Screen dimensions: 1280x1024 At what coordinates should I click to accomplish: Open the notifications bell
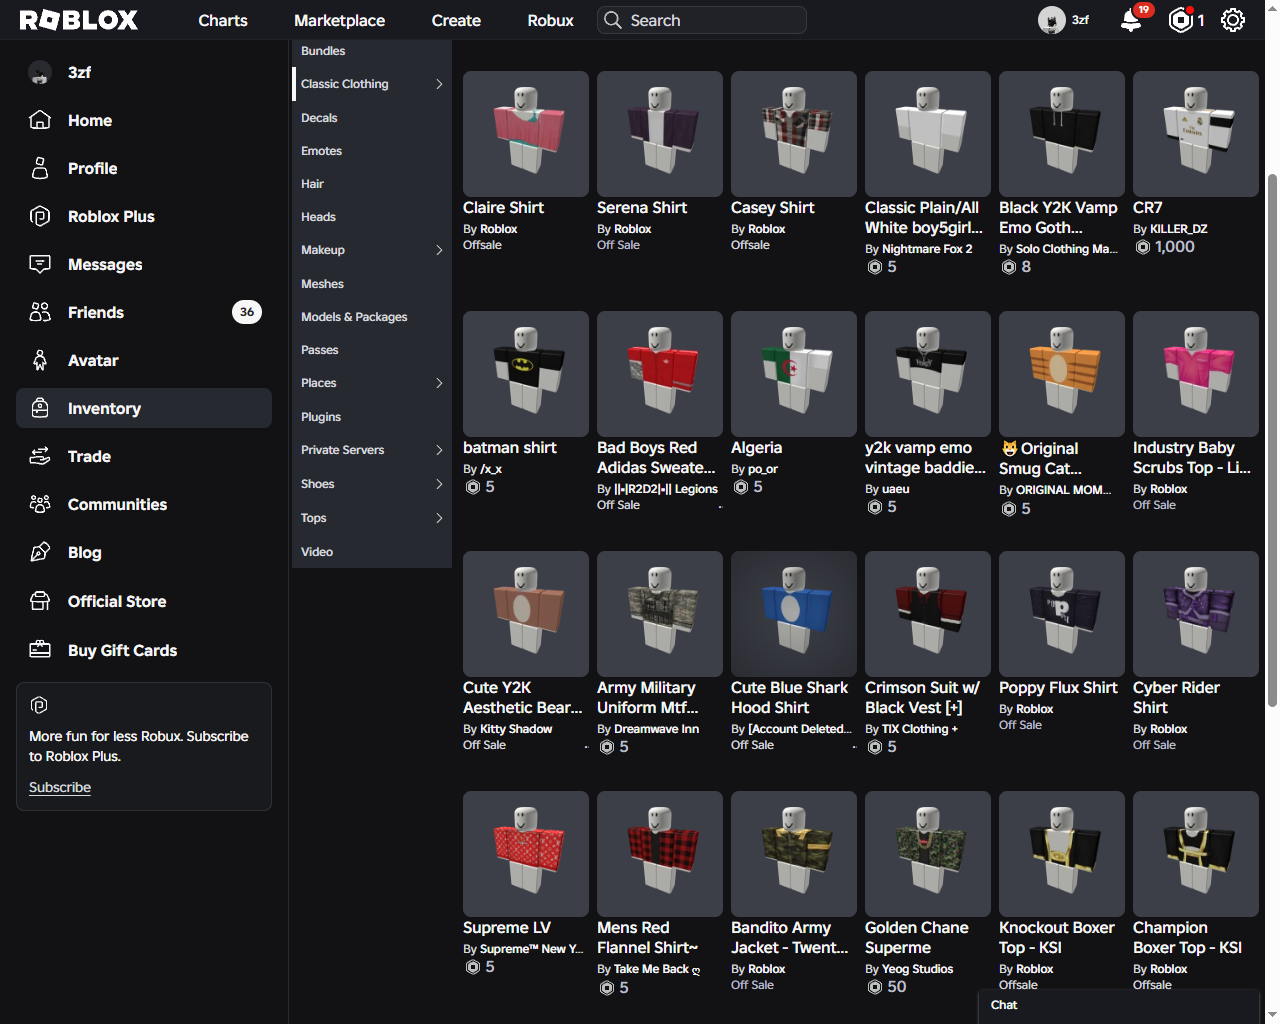click(x=1131, y=20)
